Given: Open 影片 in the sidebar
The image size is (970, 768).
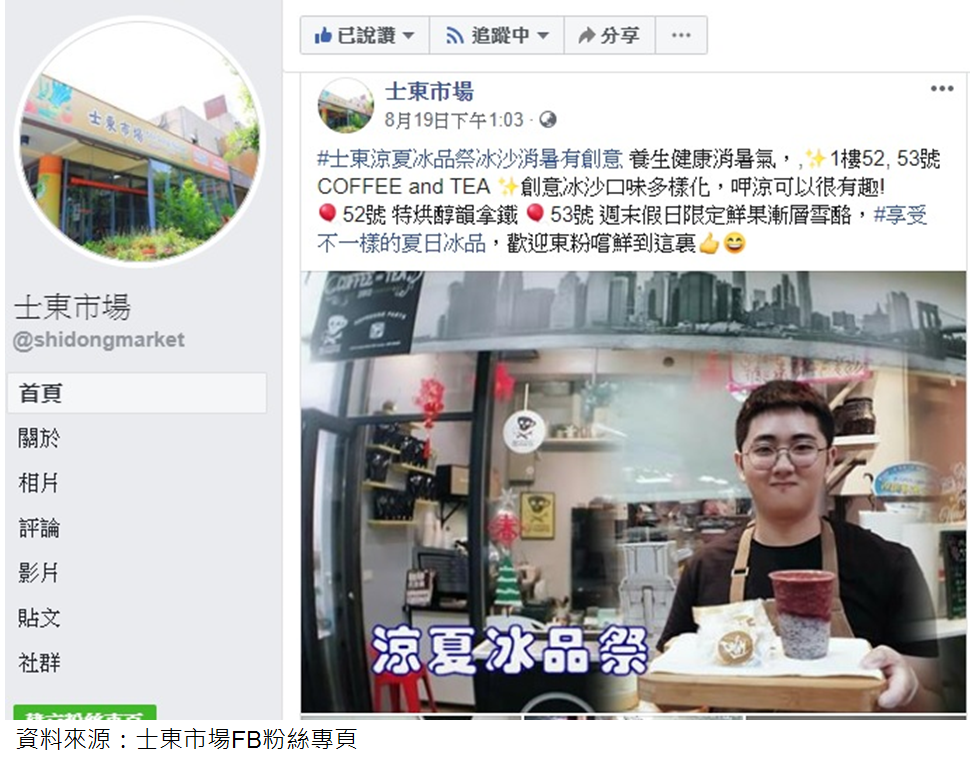Looking at the screenshot, I should (38, 573).
